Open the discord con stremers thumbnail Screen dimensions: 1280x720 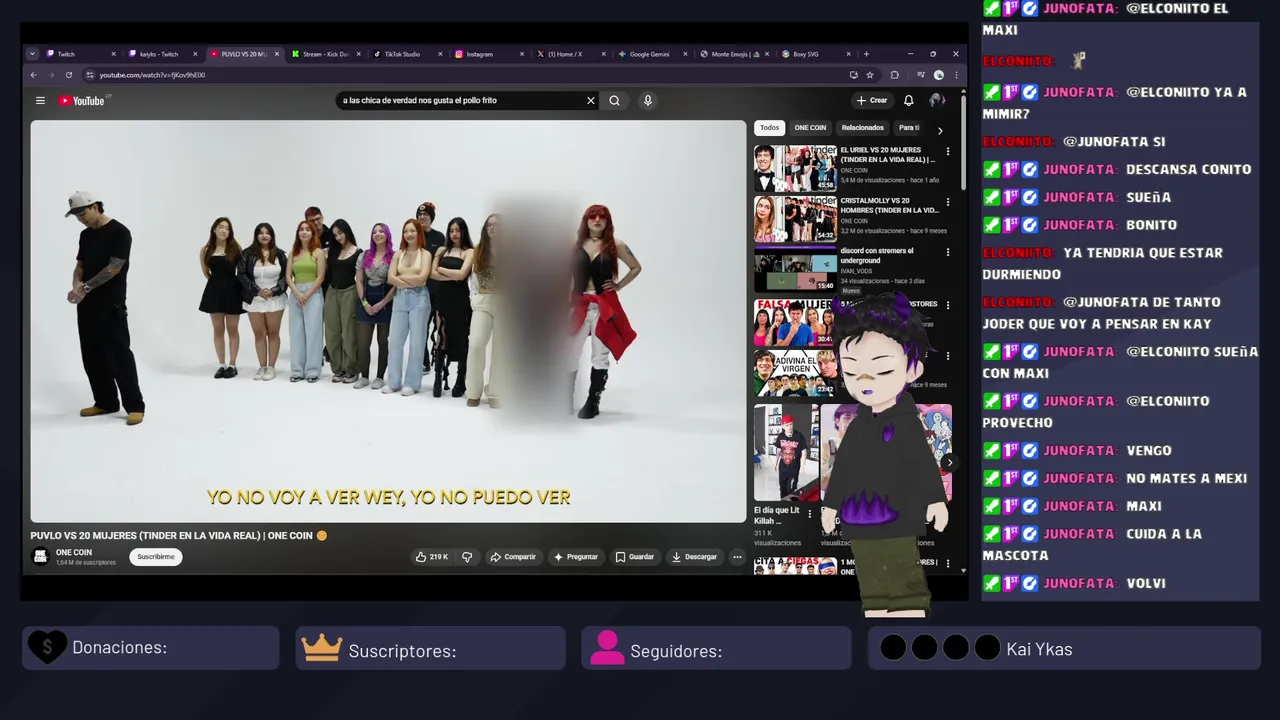tap(795, 269)
